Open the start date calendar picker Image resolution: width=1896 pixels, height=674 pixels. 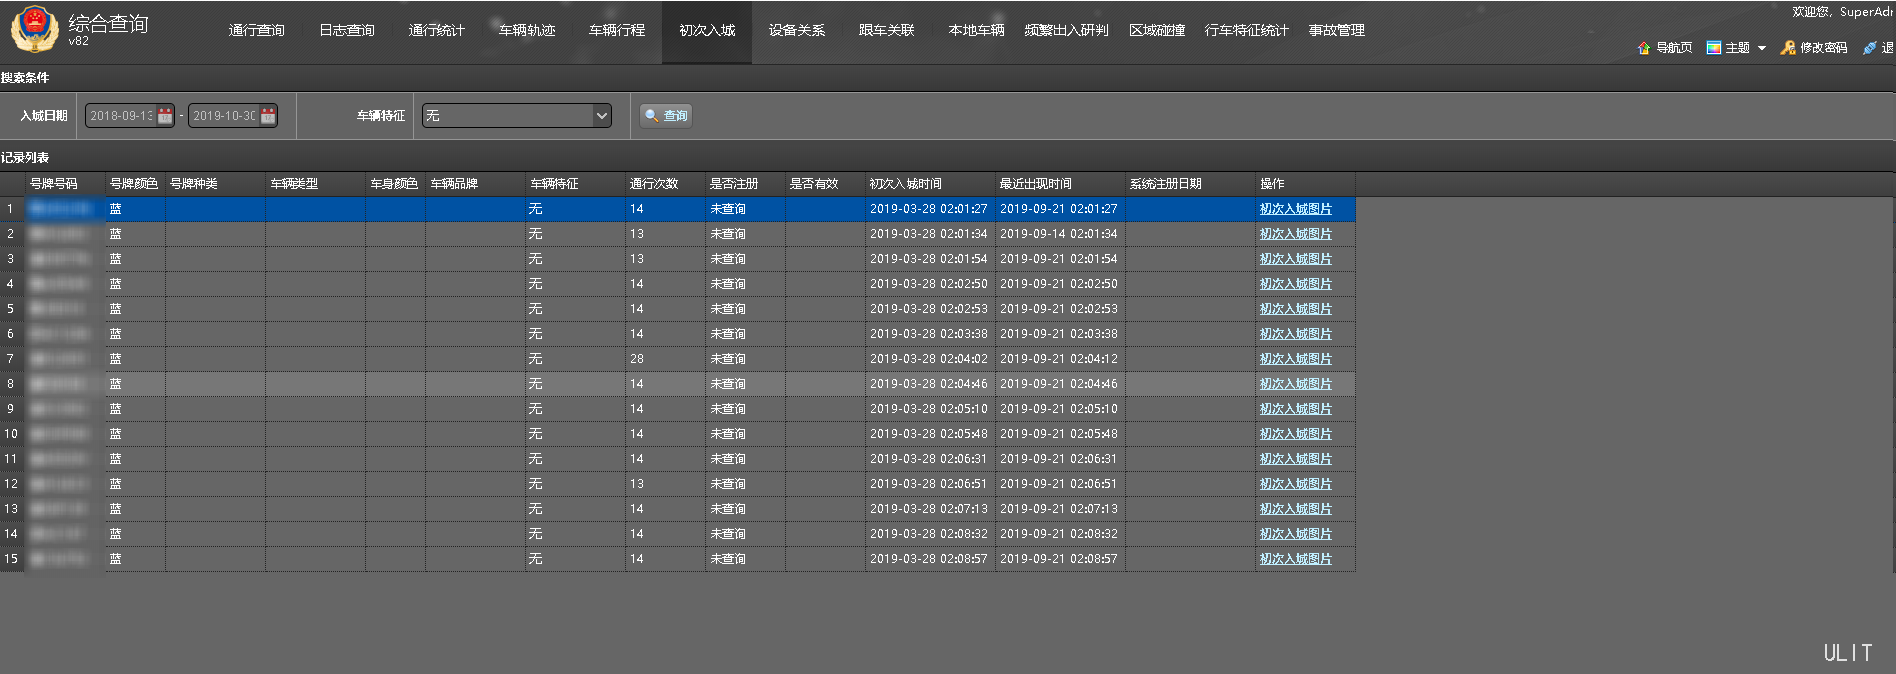(165, 116)
